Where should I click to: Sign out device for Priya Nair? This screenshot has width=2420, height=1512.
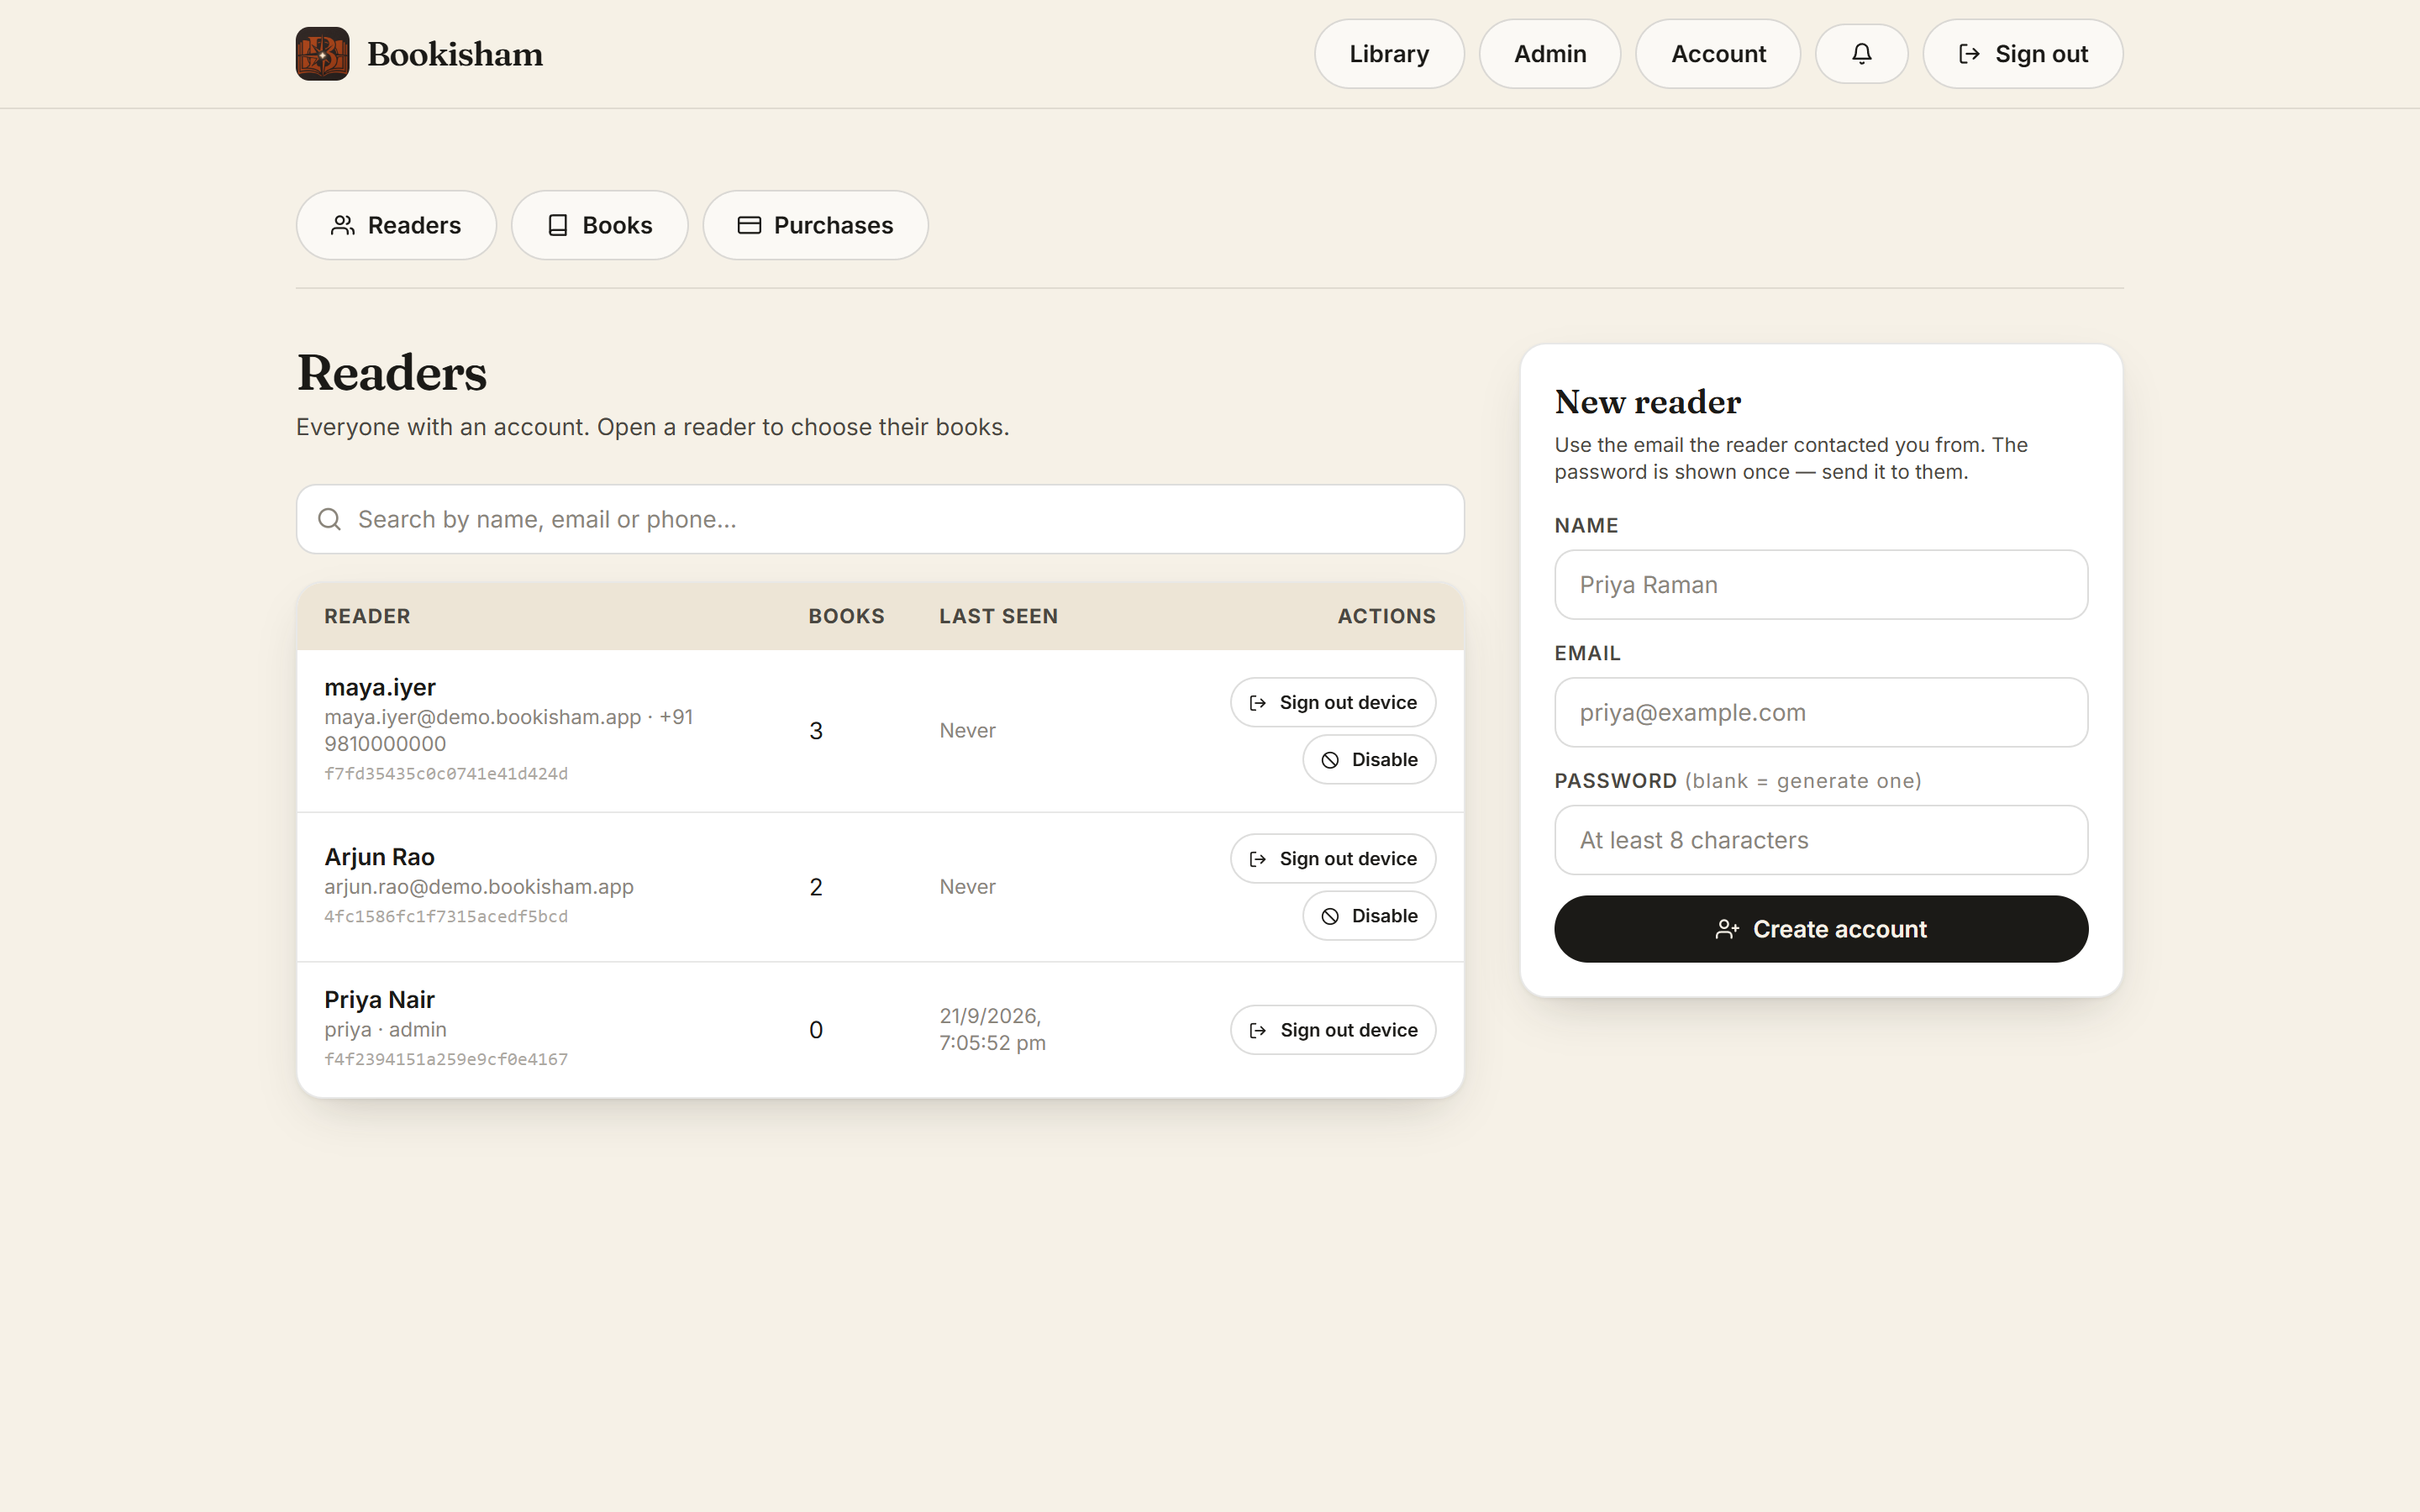(x=1333, y=1030)
